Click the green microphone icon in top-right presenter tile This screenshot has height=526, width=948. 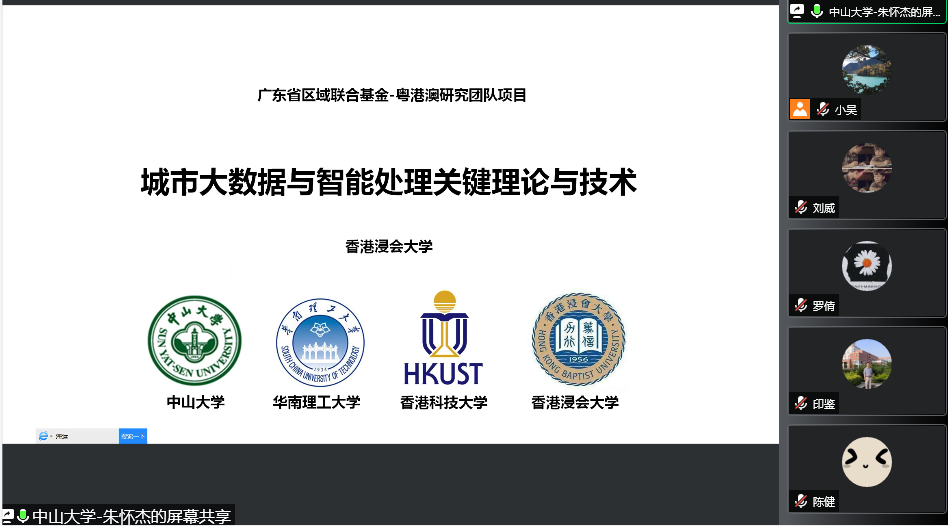(817, 11)
